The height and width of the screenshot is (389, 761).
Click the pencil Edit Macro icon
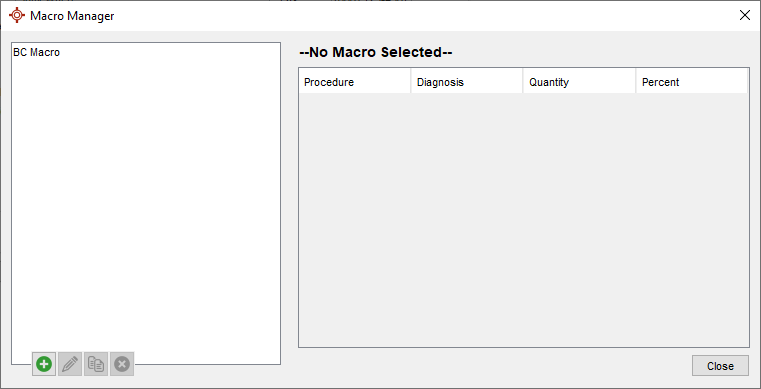[x=70, y=364]
